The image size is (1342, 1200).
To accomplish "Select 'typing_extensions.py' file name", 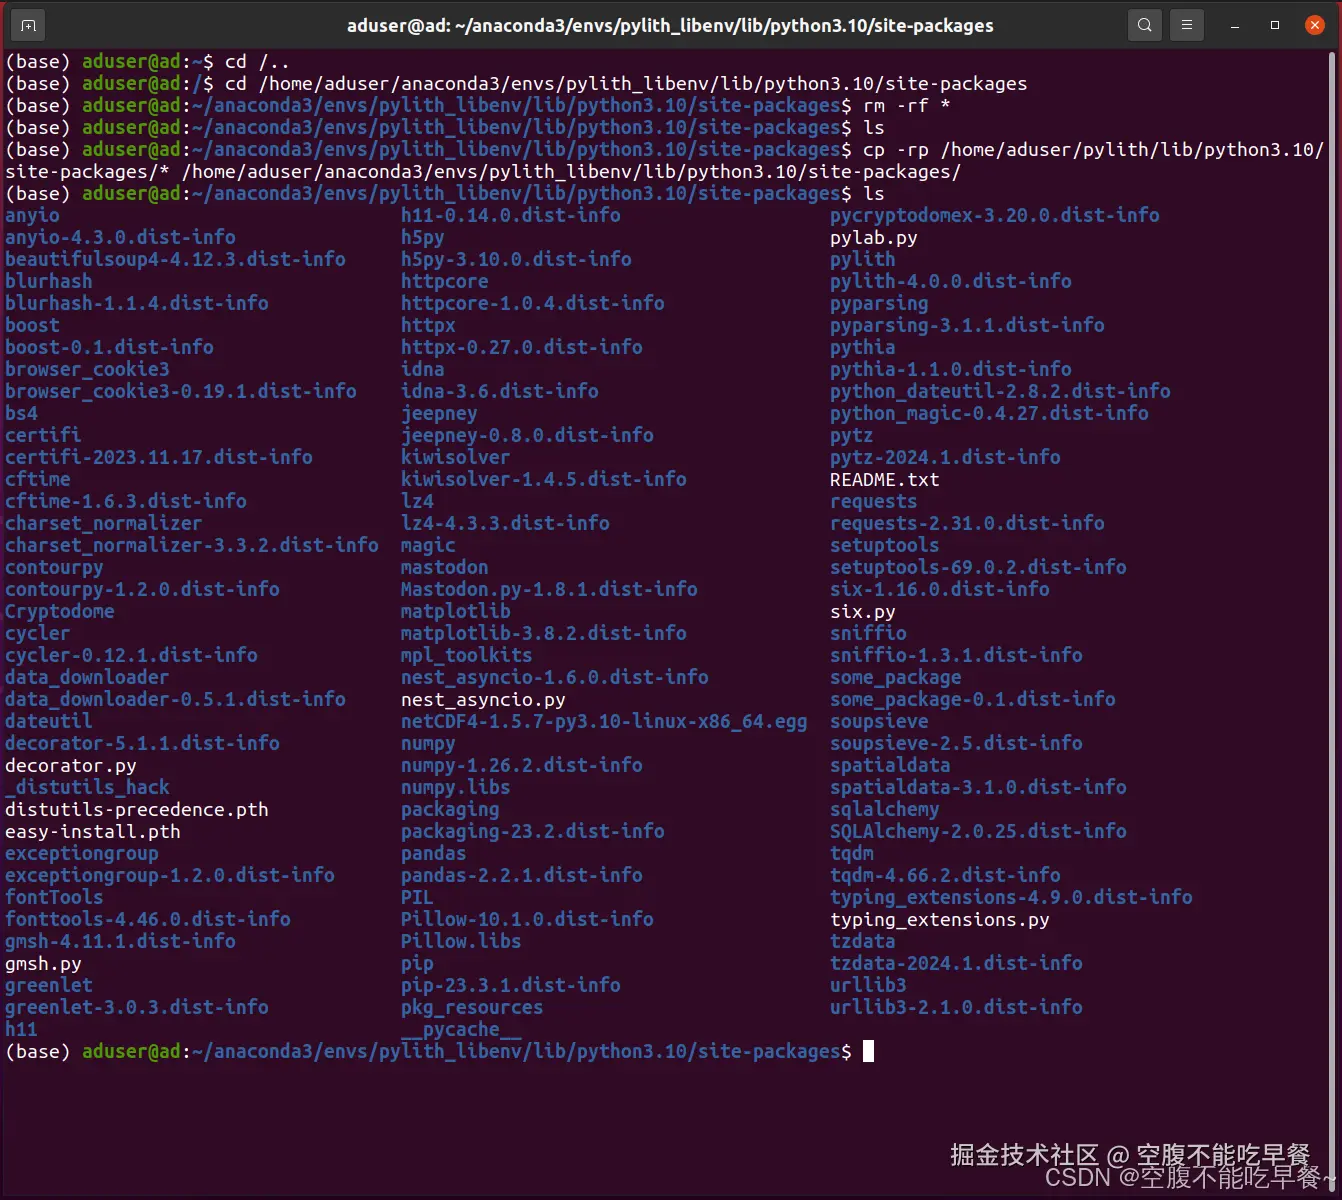I will [x=940, y=919].
